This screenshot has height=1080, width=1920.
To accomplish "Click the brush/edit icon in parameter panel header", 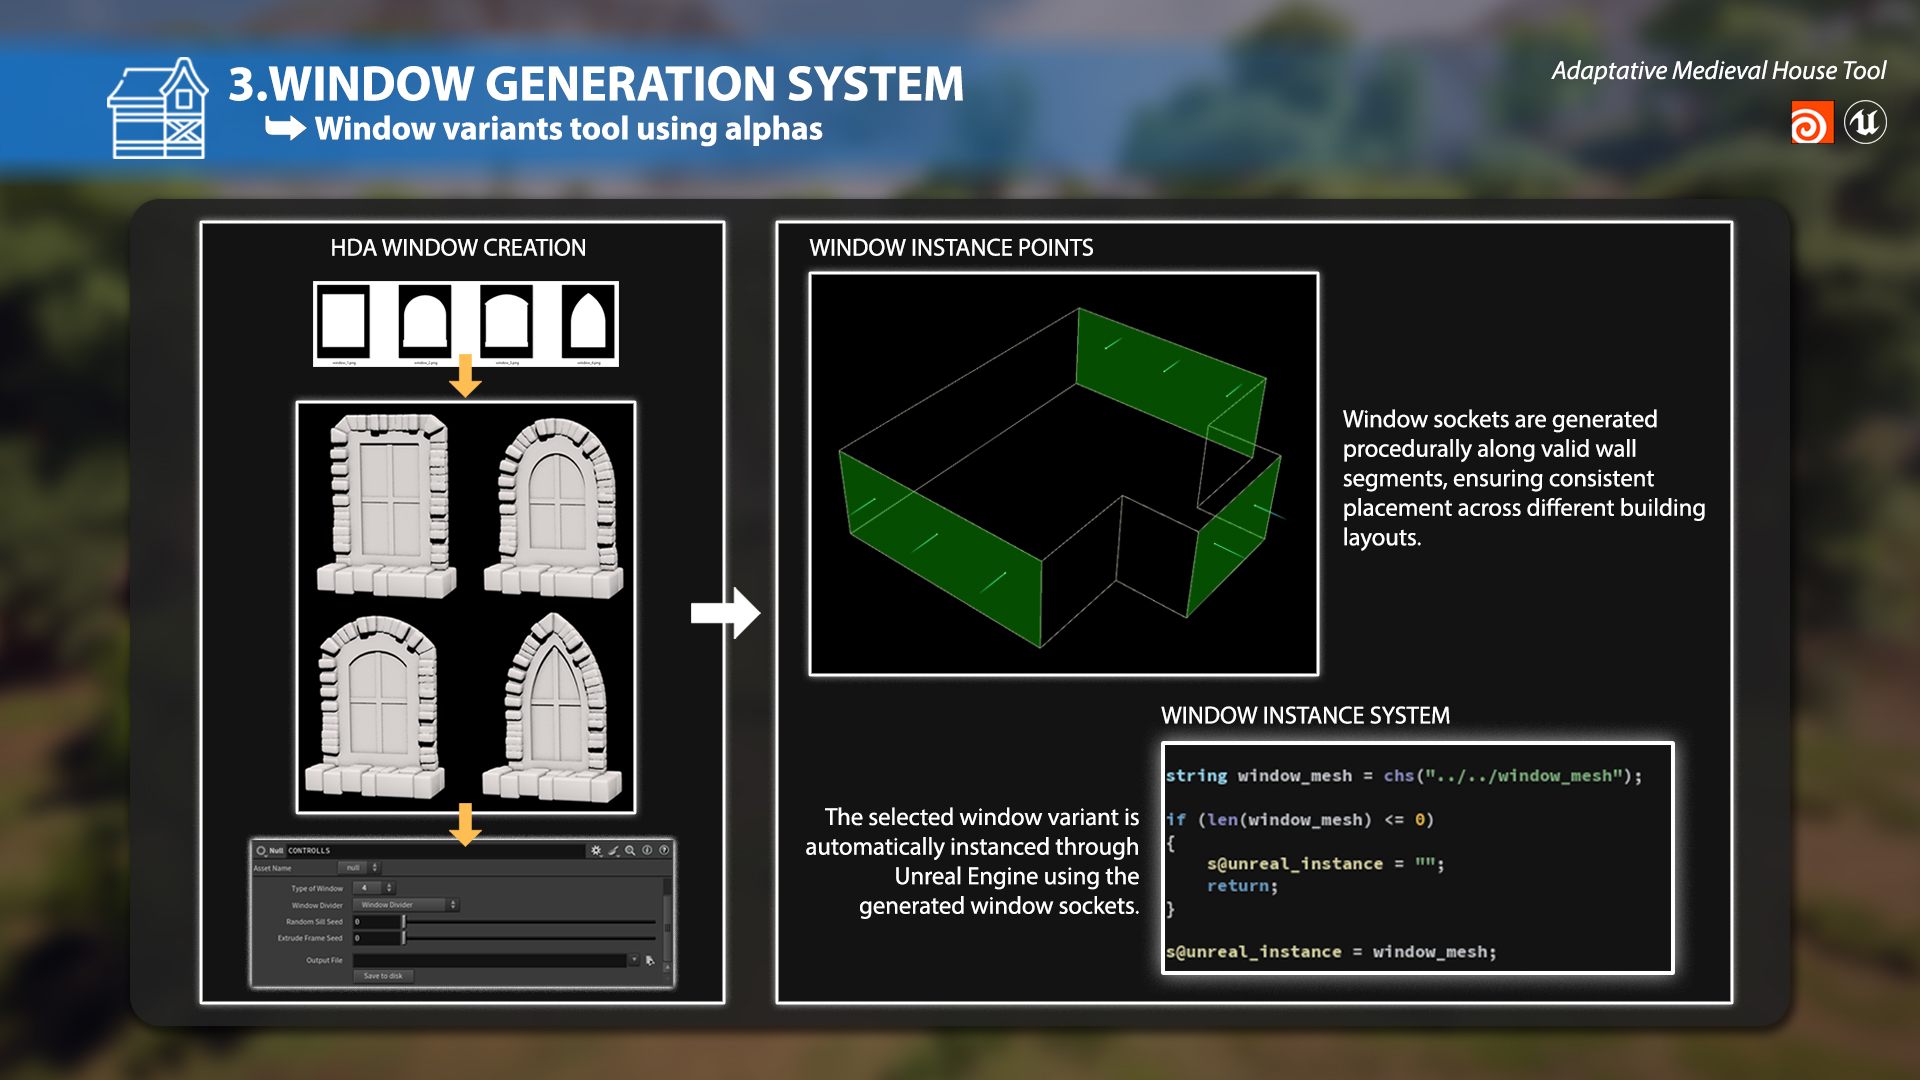I will pos(614,850).
